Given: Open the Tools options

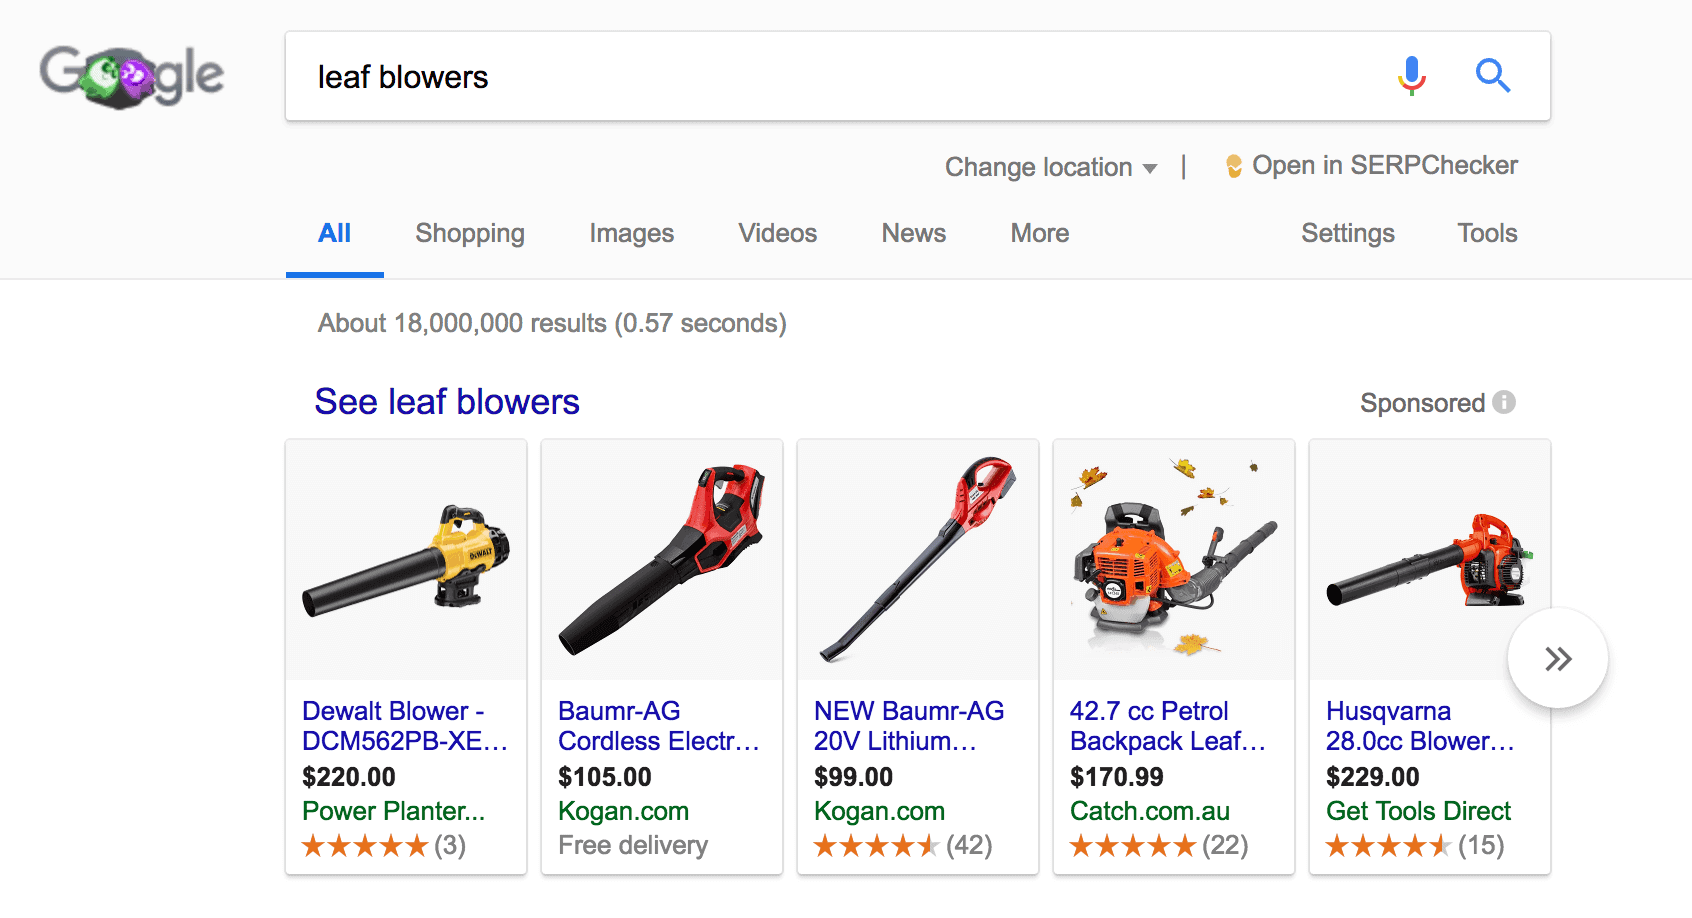Looking at the screenshot, I should pyautogui.click(x=1486, y=233).
